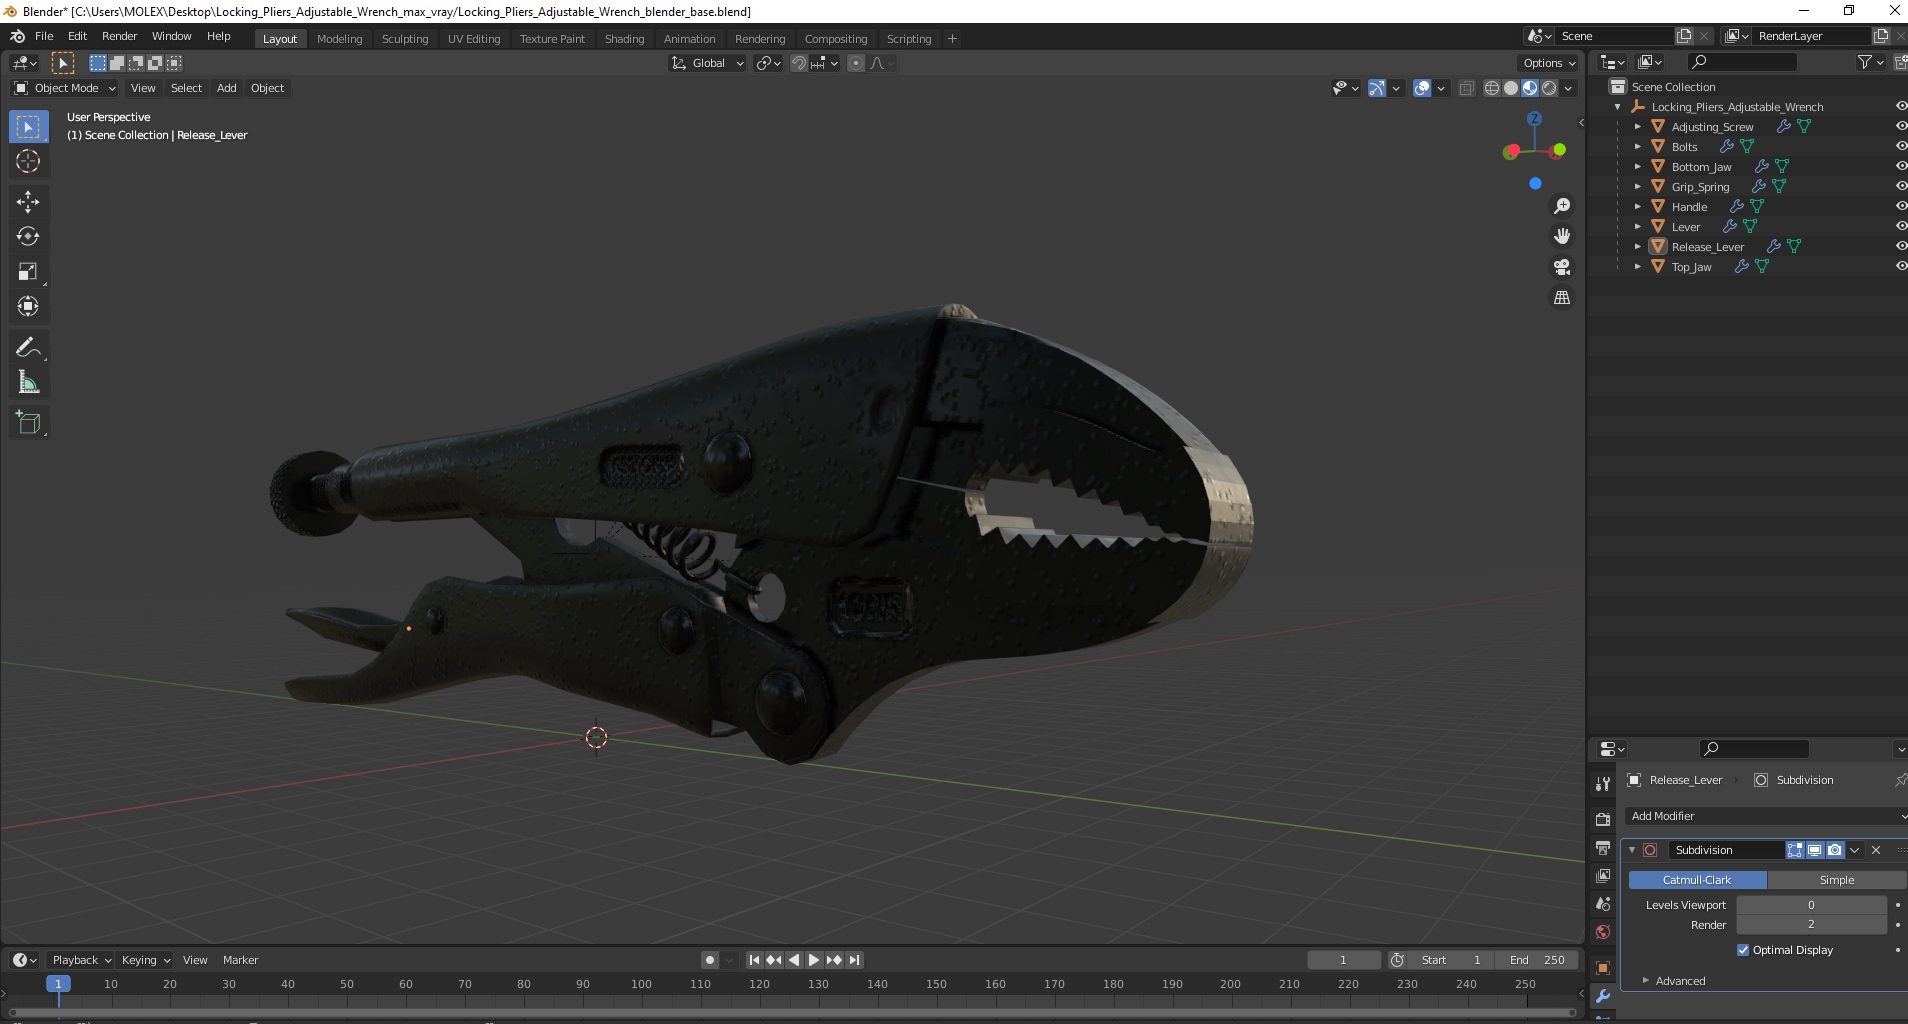Open the Output properties tab
1908x1024 pixels.
point(1603,848)
